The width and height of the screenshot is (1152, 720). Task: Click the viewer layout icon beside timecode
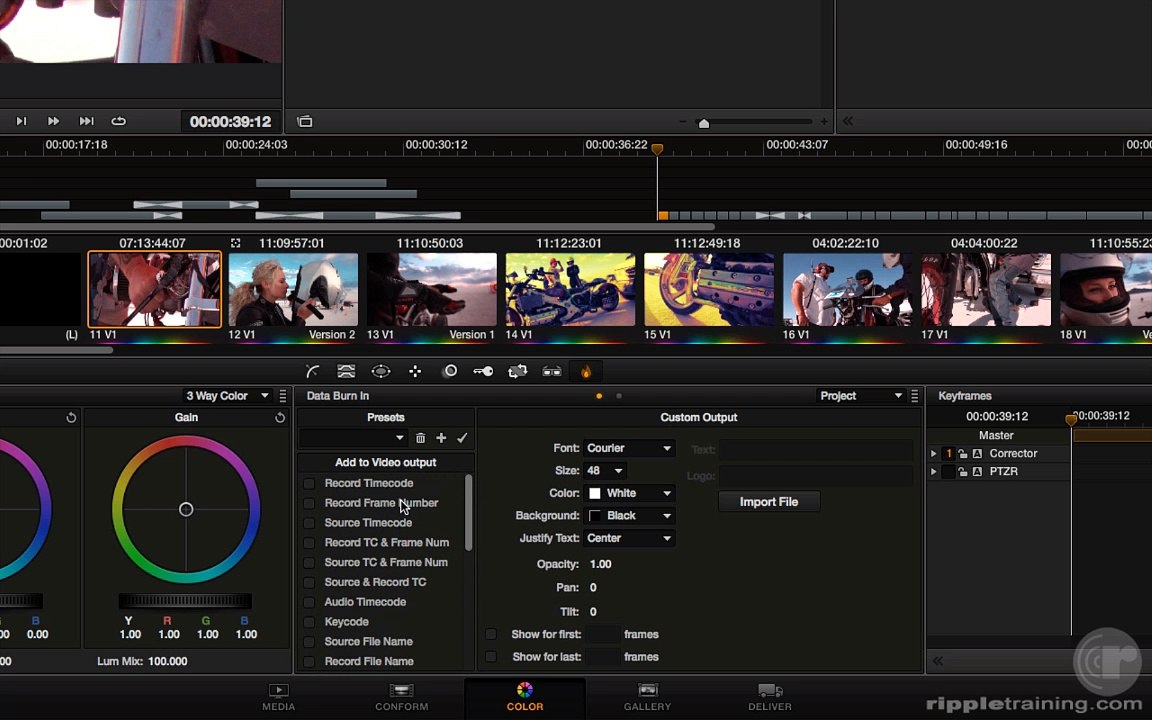click(305, 121)
